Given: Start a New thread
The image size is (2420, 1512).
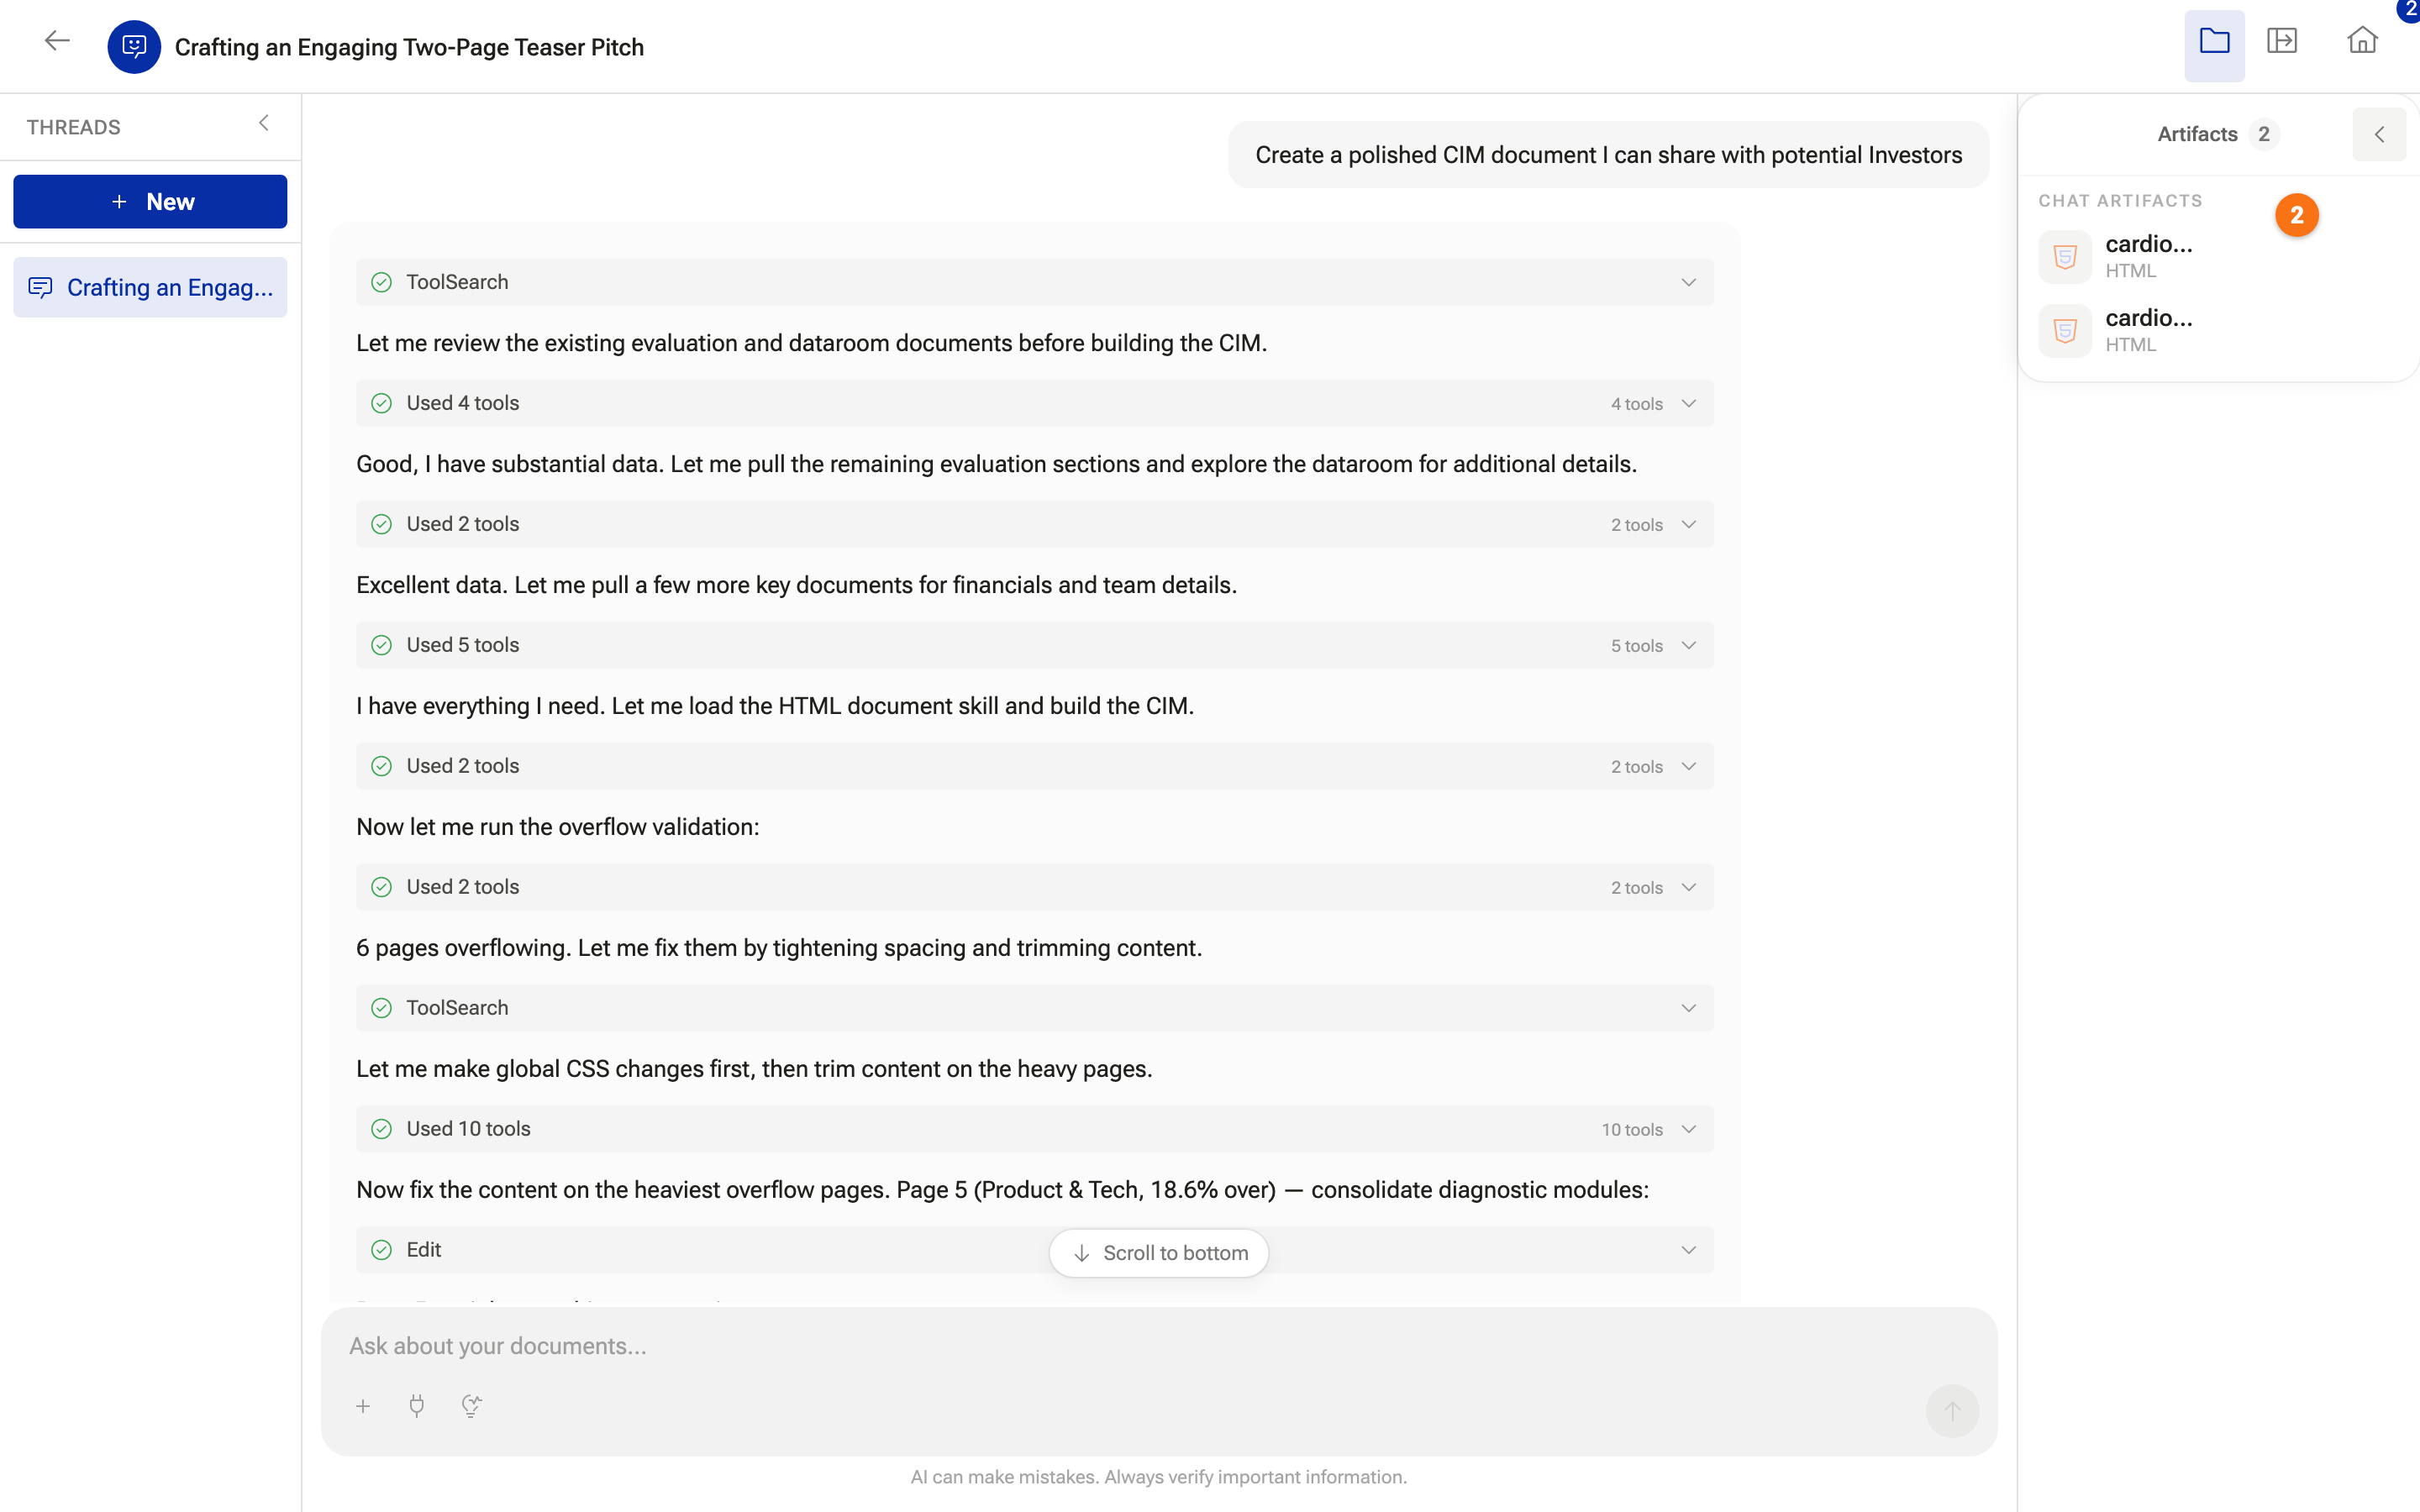Looking at the screenshot, I should (150, 202).
